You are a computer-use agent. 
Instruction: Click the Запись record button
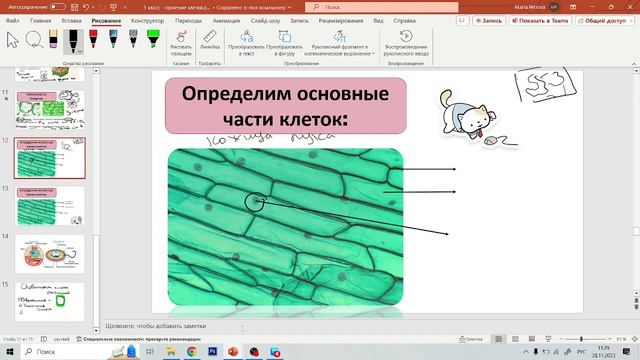tap(489, 20)
